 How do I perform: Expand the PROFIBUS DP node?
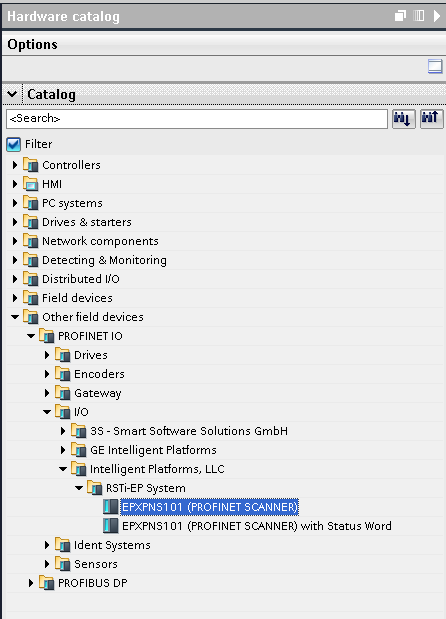31,583
